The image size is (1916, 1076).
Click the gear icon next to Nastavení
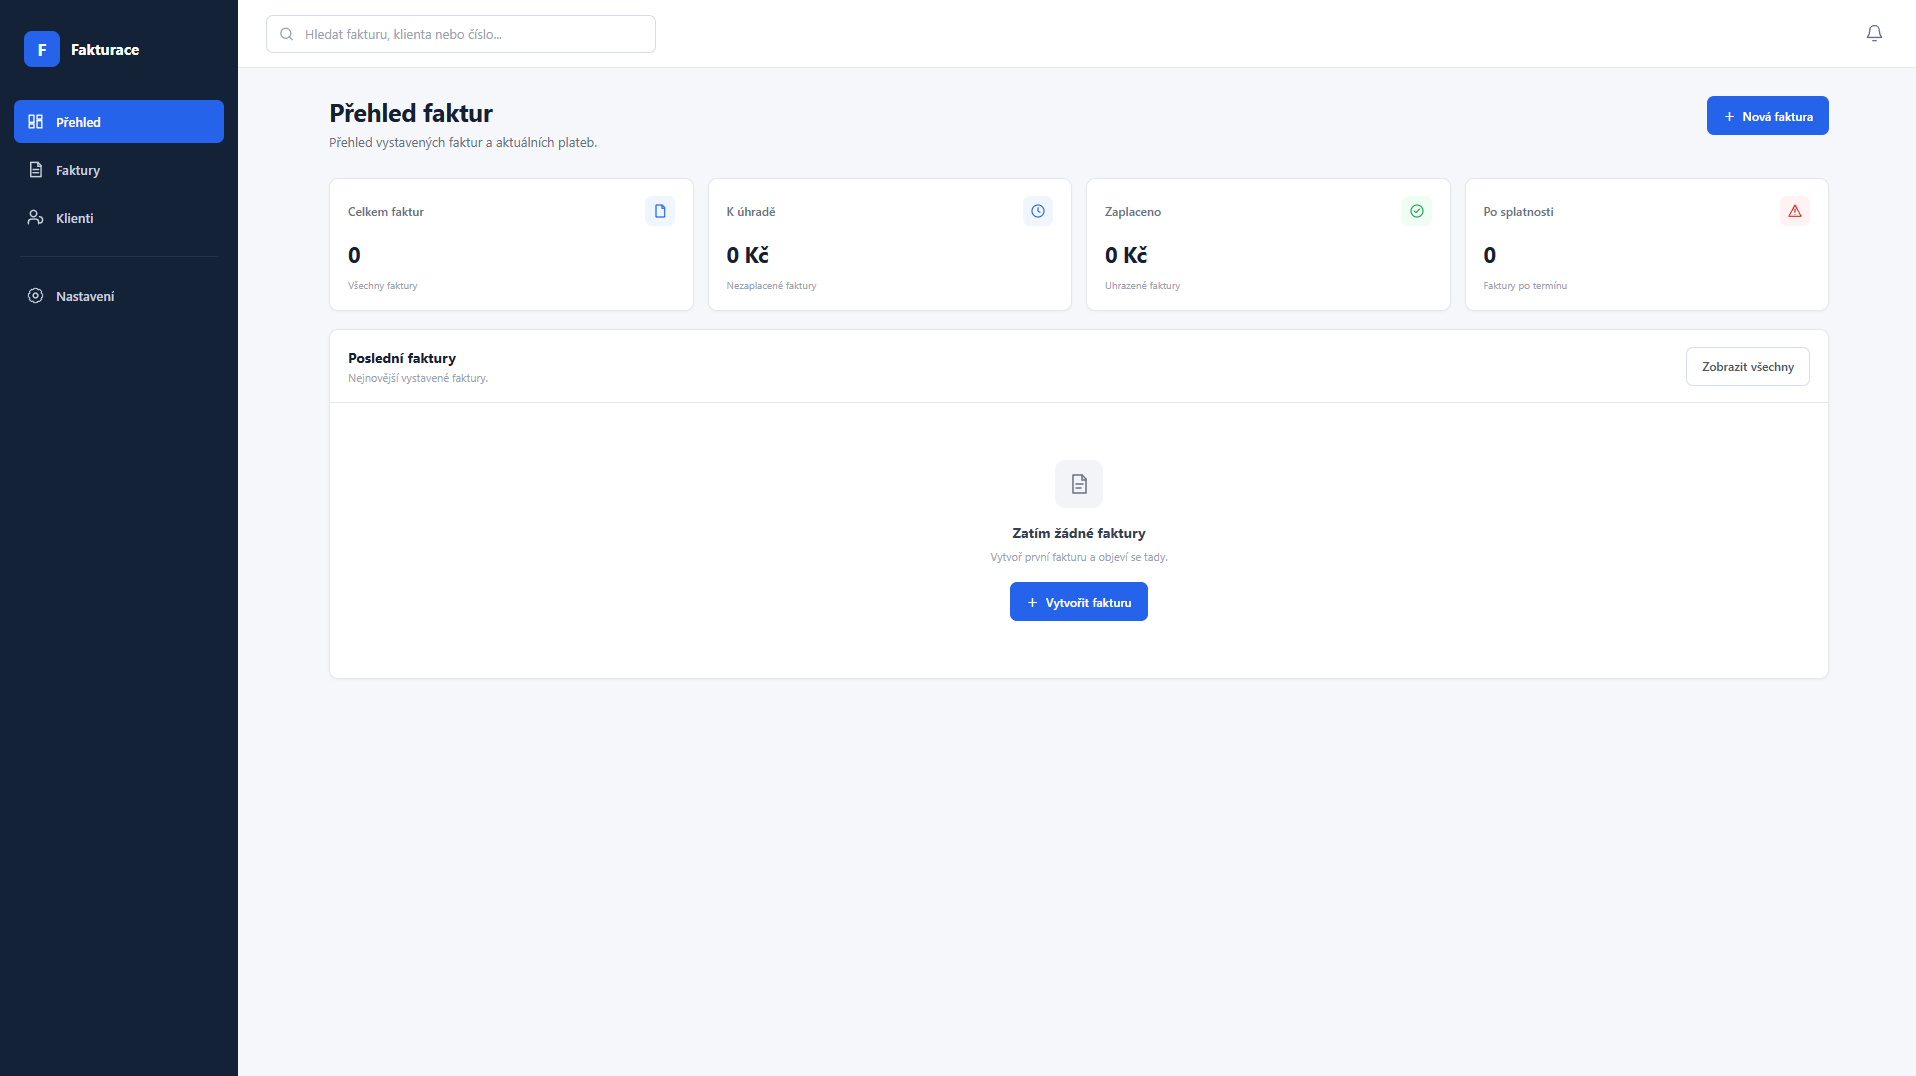click(36, 296)
